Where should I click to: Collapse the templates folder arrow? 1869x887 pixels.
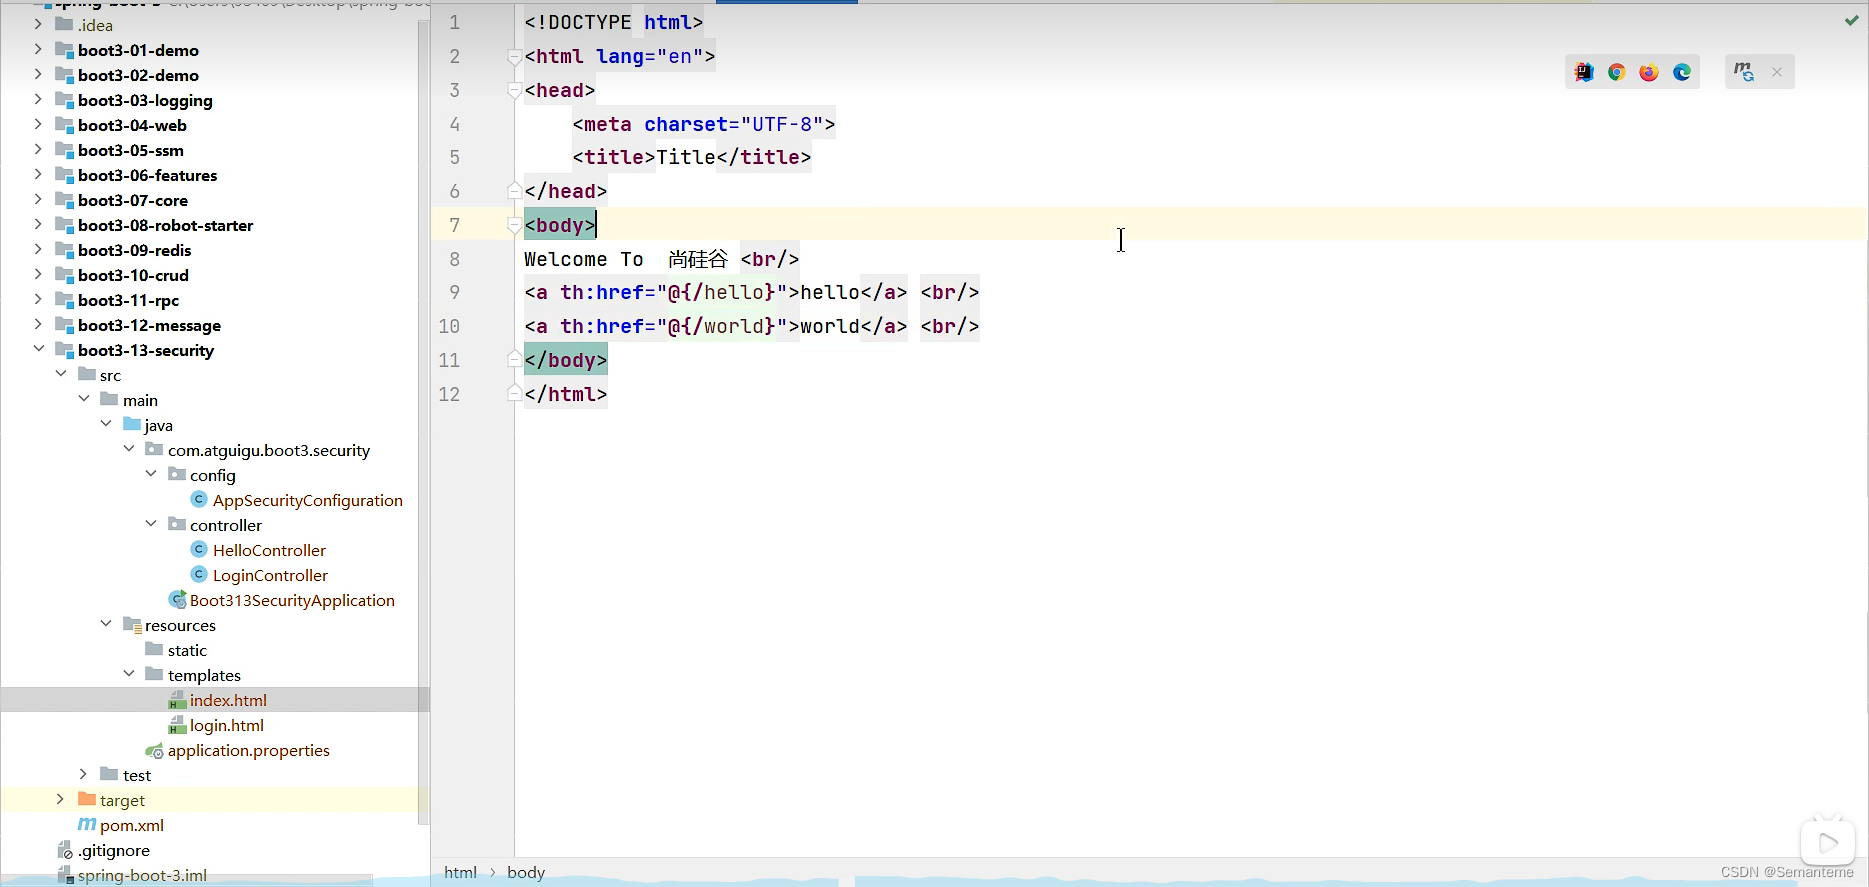tap(129, 674)
